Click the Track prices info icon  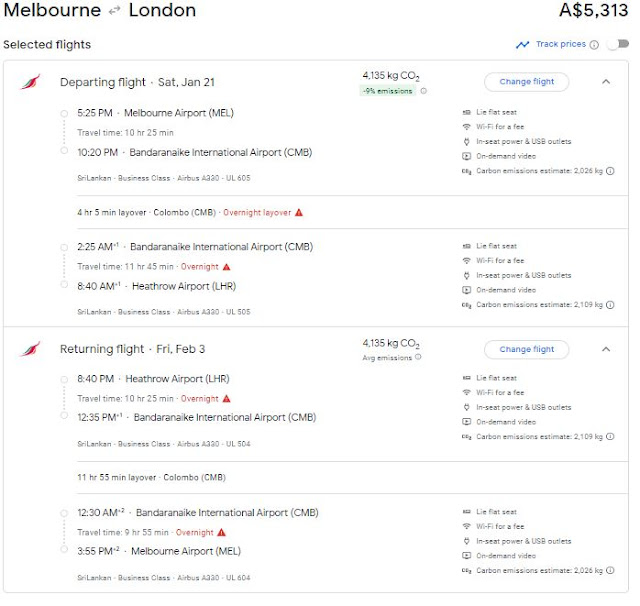(x=594, y=44)
